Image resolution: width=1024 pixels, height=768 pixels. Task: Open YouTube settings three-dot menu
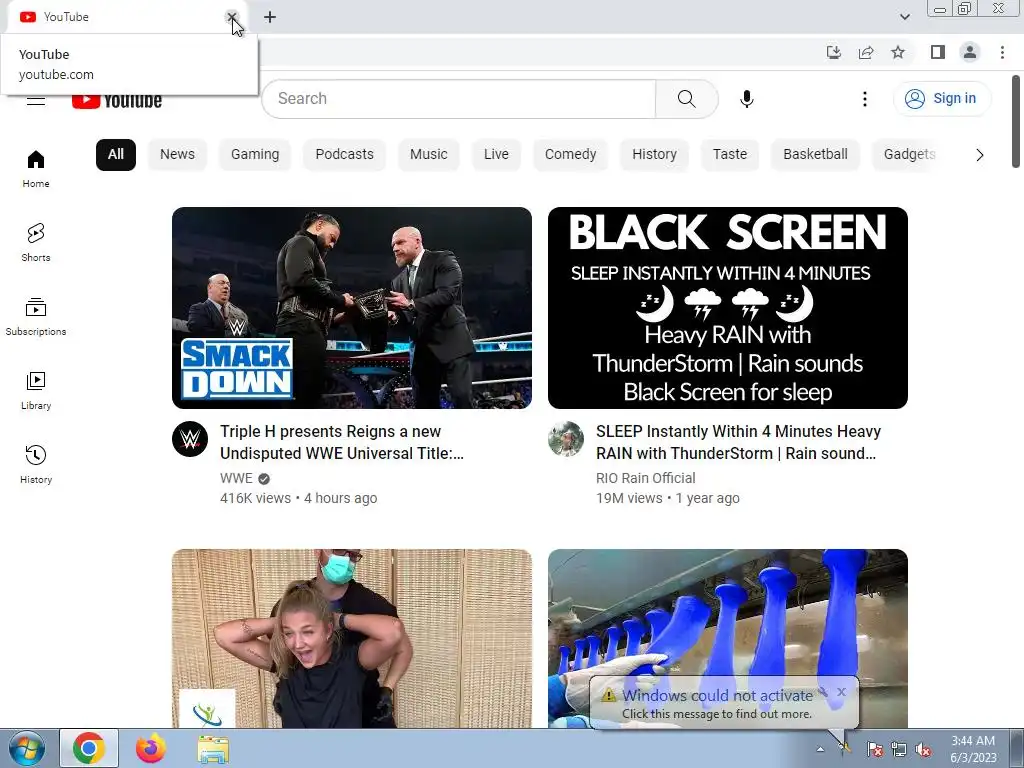tap(865, 99)
